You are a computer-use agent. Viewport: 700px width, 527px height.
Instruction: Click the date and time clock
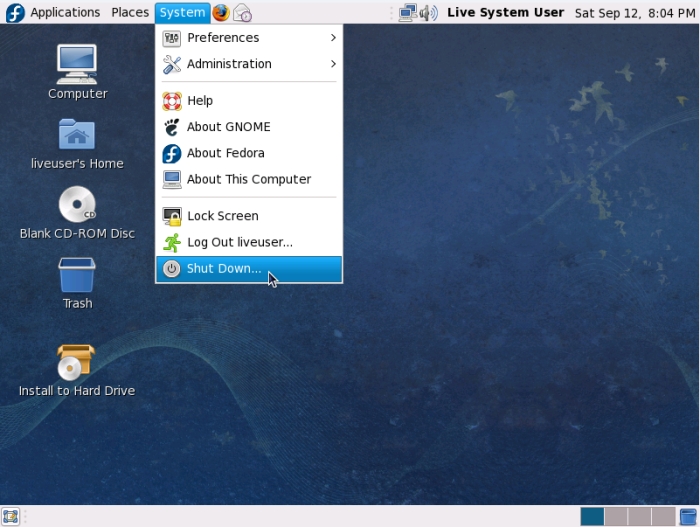633,13
